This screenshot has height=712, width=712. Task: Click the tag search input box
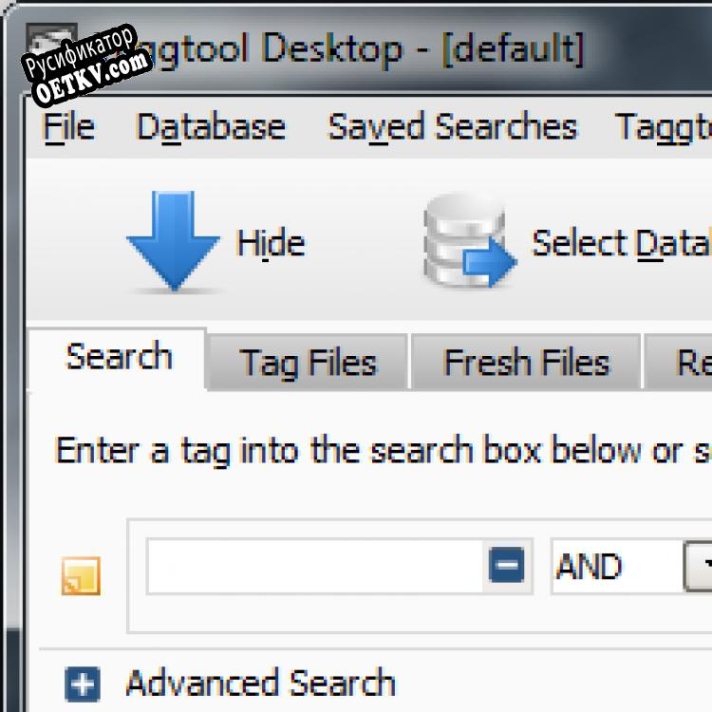coord(315,566)
